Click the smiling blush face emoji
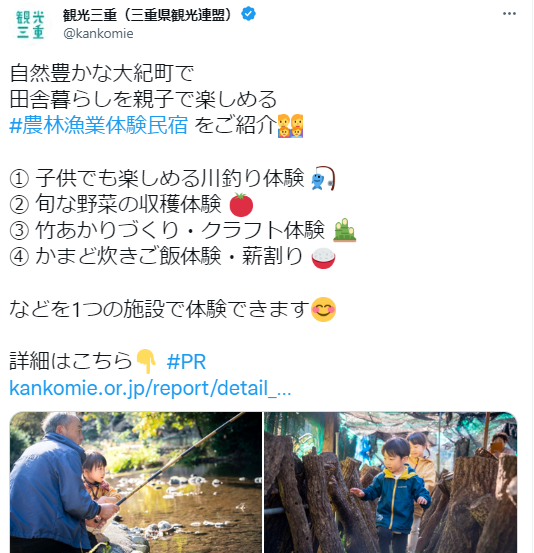This screenshot has width=534, height=553. pos(323,309)
